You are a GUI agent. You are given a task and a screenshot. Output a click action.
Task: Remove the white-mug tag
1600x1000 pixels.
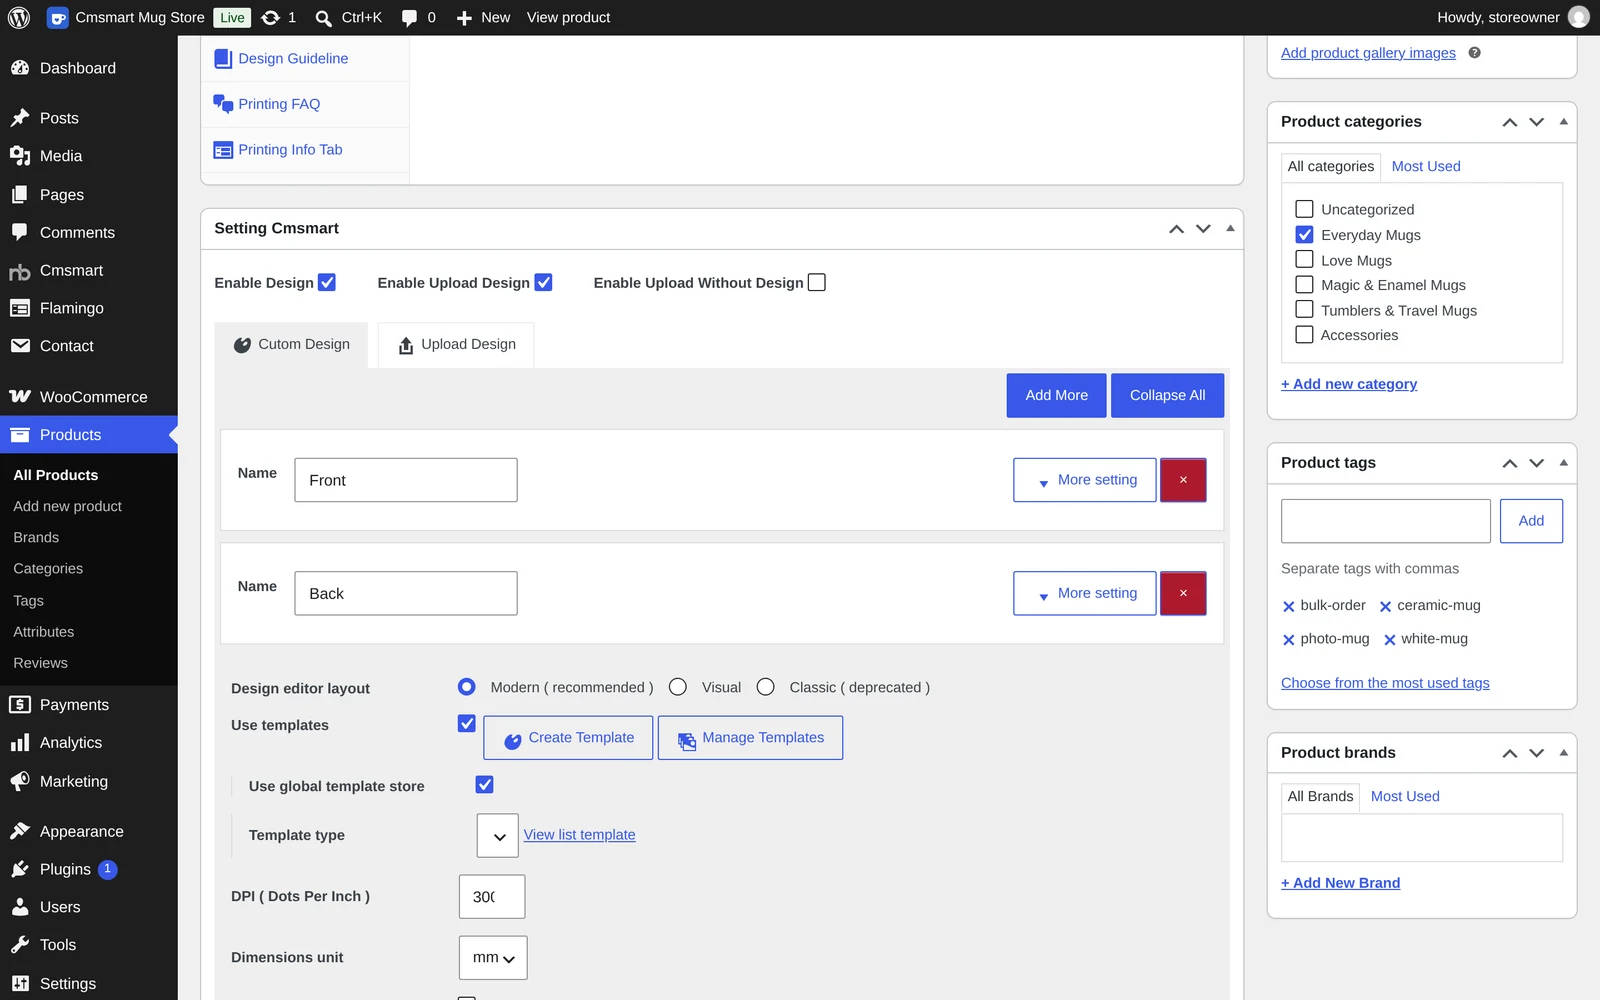1390,640
